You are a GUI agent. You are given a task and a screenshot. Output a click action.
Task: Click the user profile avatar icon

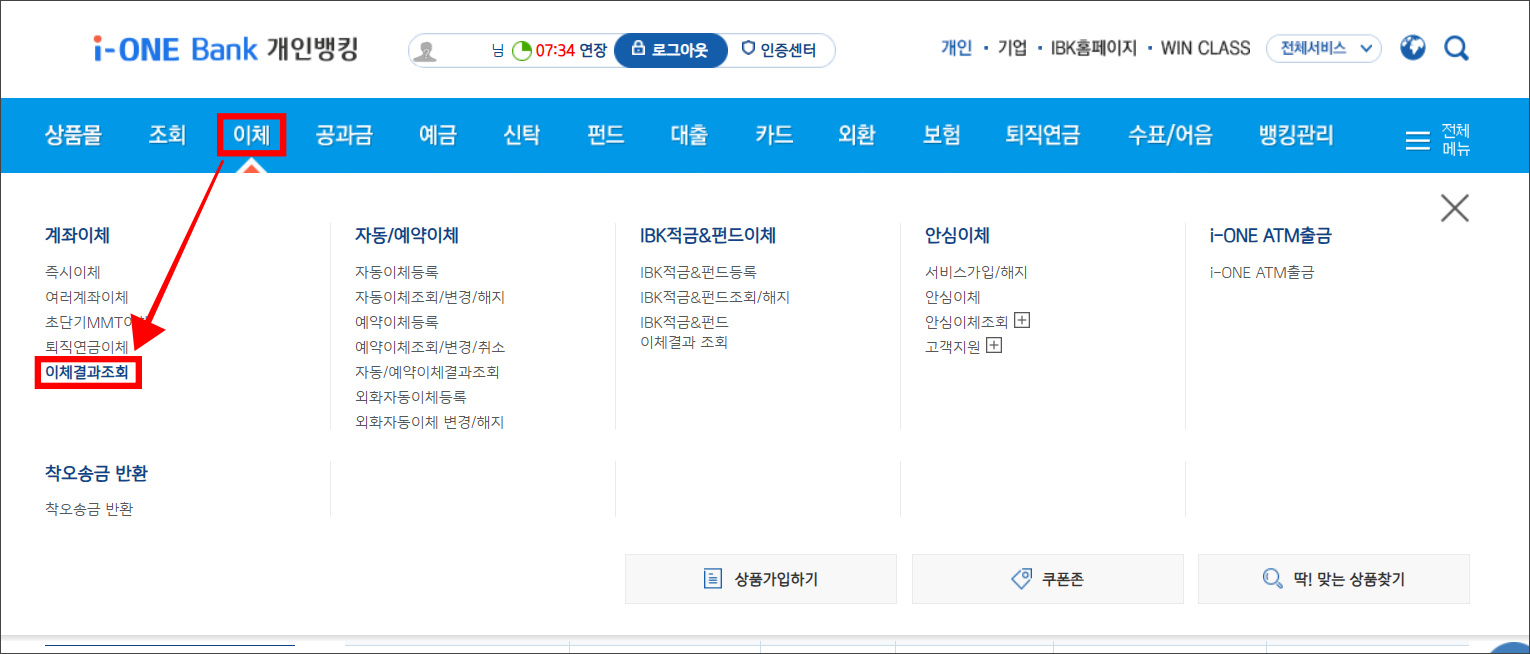(426, 51)
